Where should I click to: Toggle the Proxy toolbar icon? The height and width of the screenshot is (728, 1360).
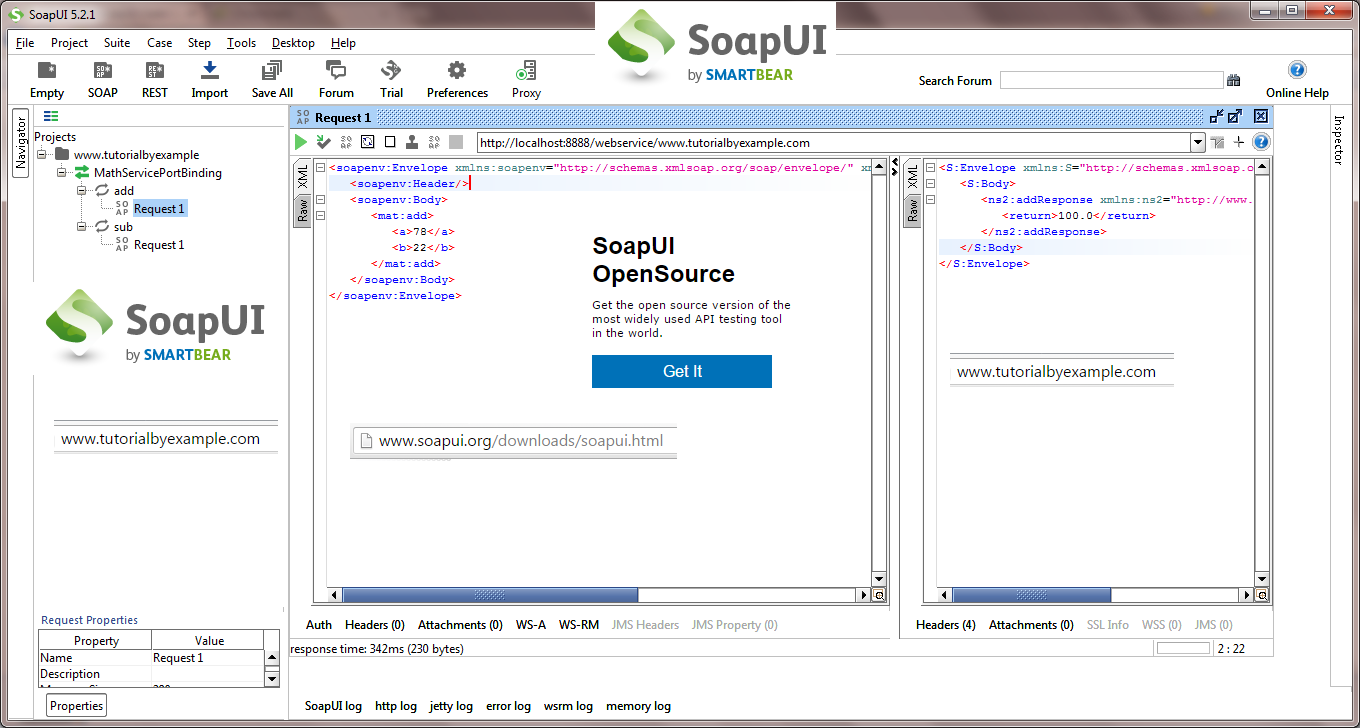[x=526, y=79]
